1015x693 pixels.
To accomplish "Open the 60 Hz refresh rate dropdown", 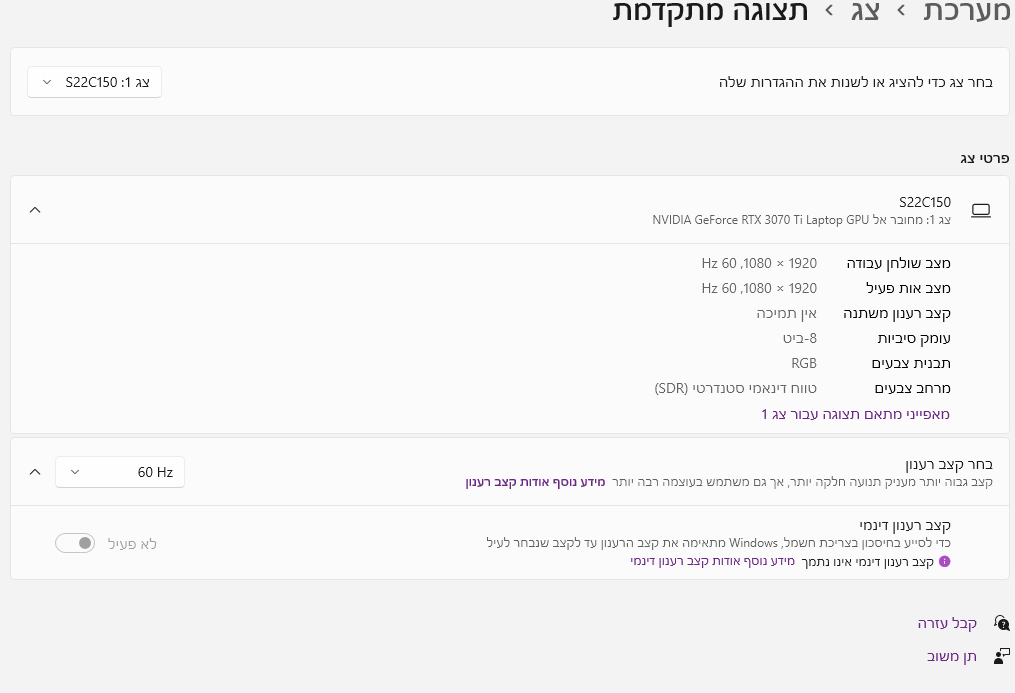I will click(120, 472).
